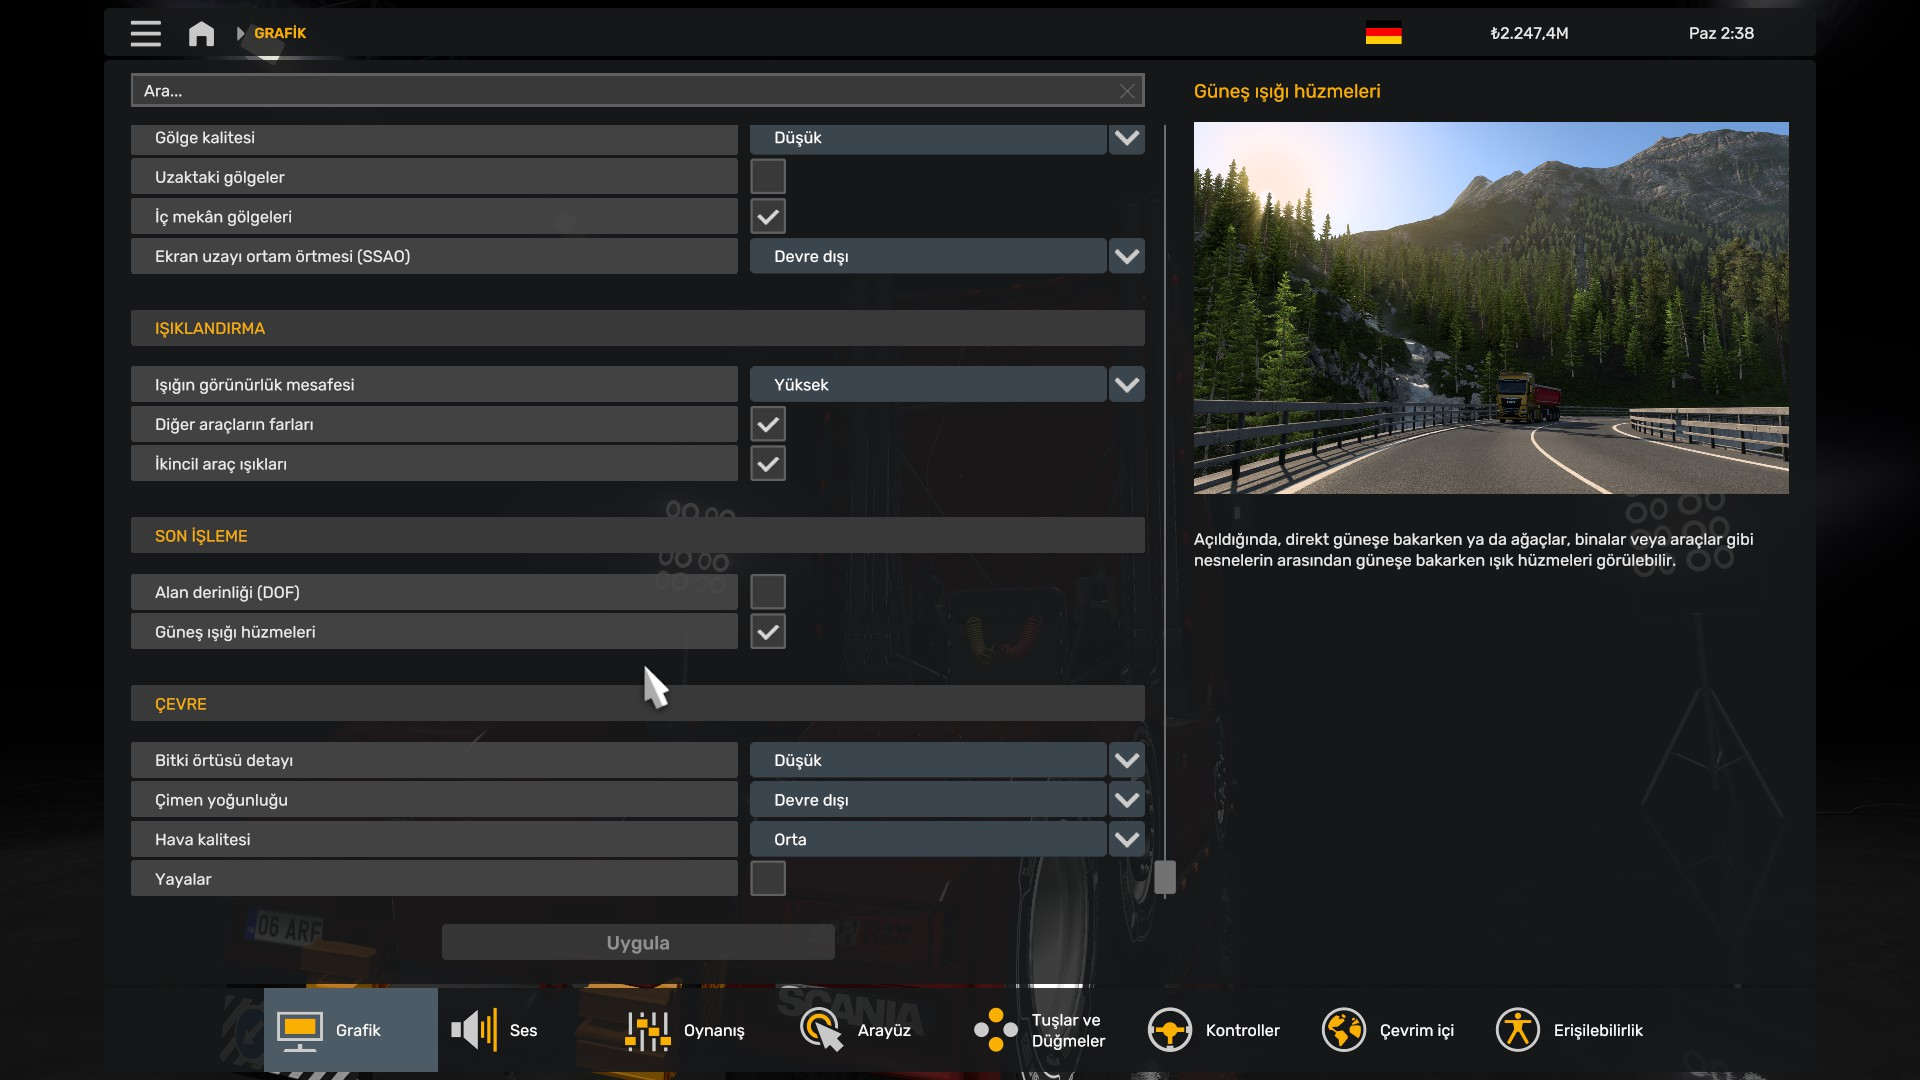Image resolution: width=1920 pixels, height=1080 pixels.
Task: Click the Paz 2:38 clock display
Action: click(x=1721, y=33)
